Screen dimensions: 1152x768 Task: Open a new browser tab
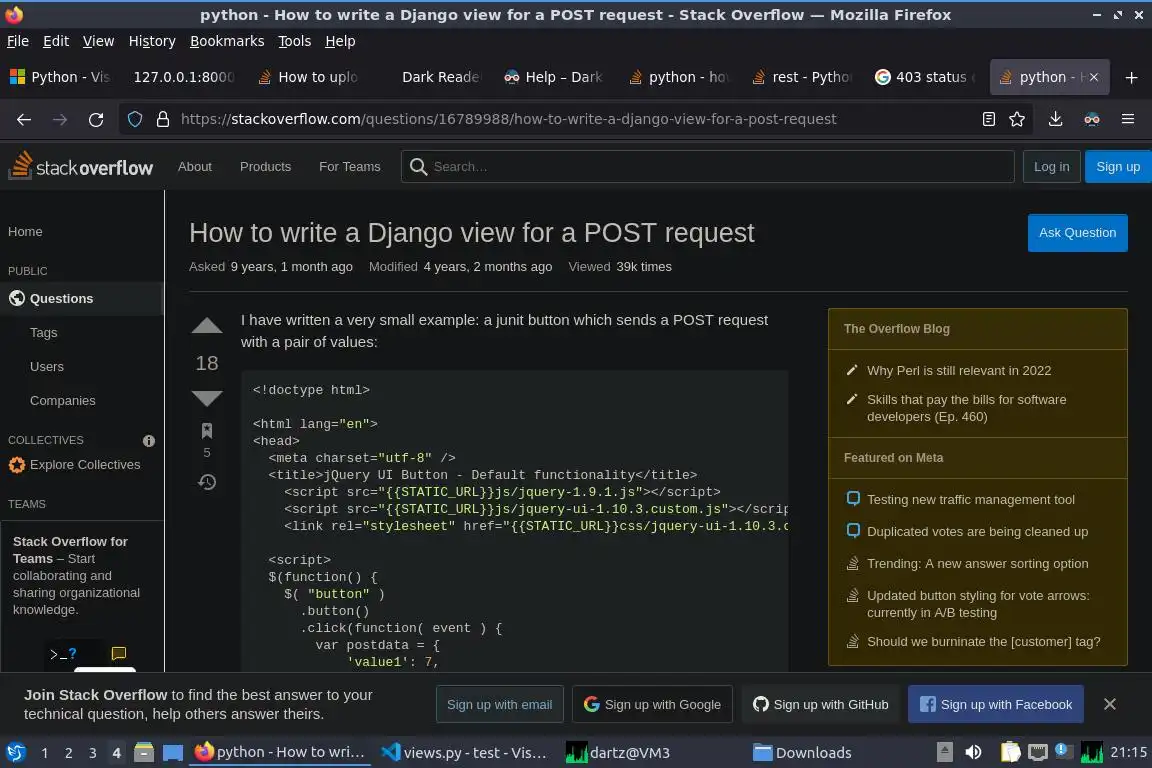(x=1131, y=77)
